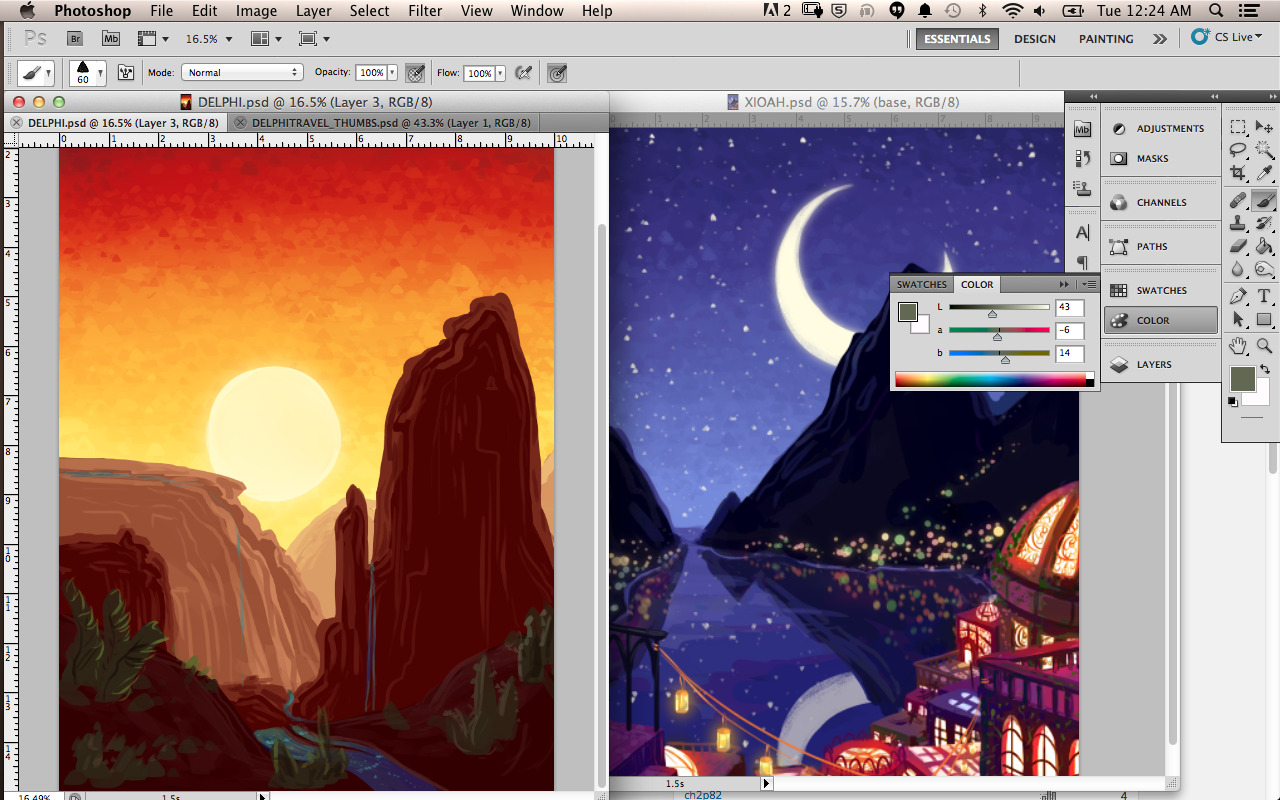Click the toolbox foreground color swatch
Image resolution: width=1280 pixels, height=800 pixels.
click(1242, 379)
